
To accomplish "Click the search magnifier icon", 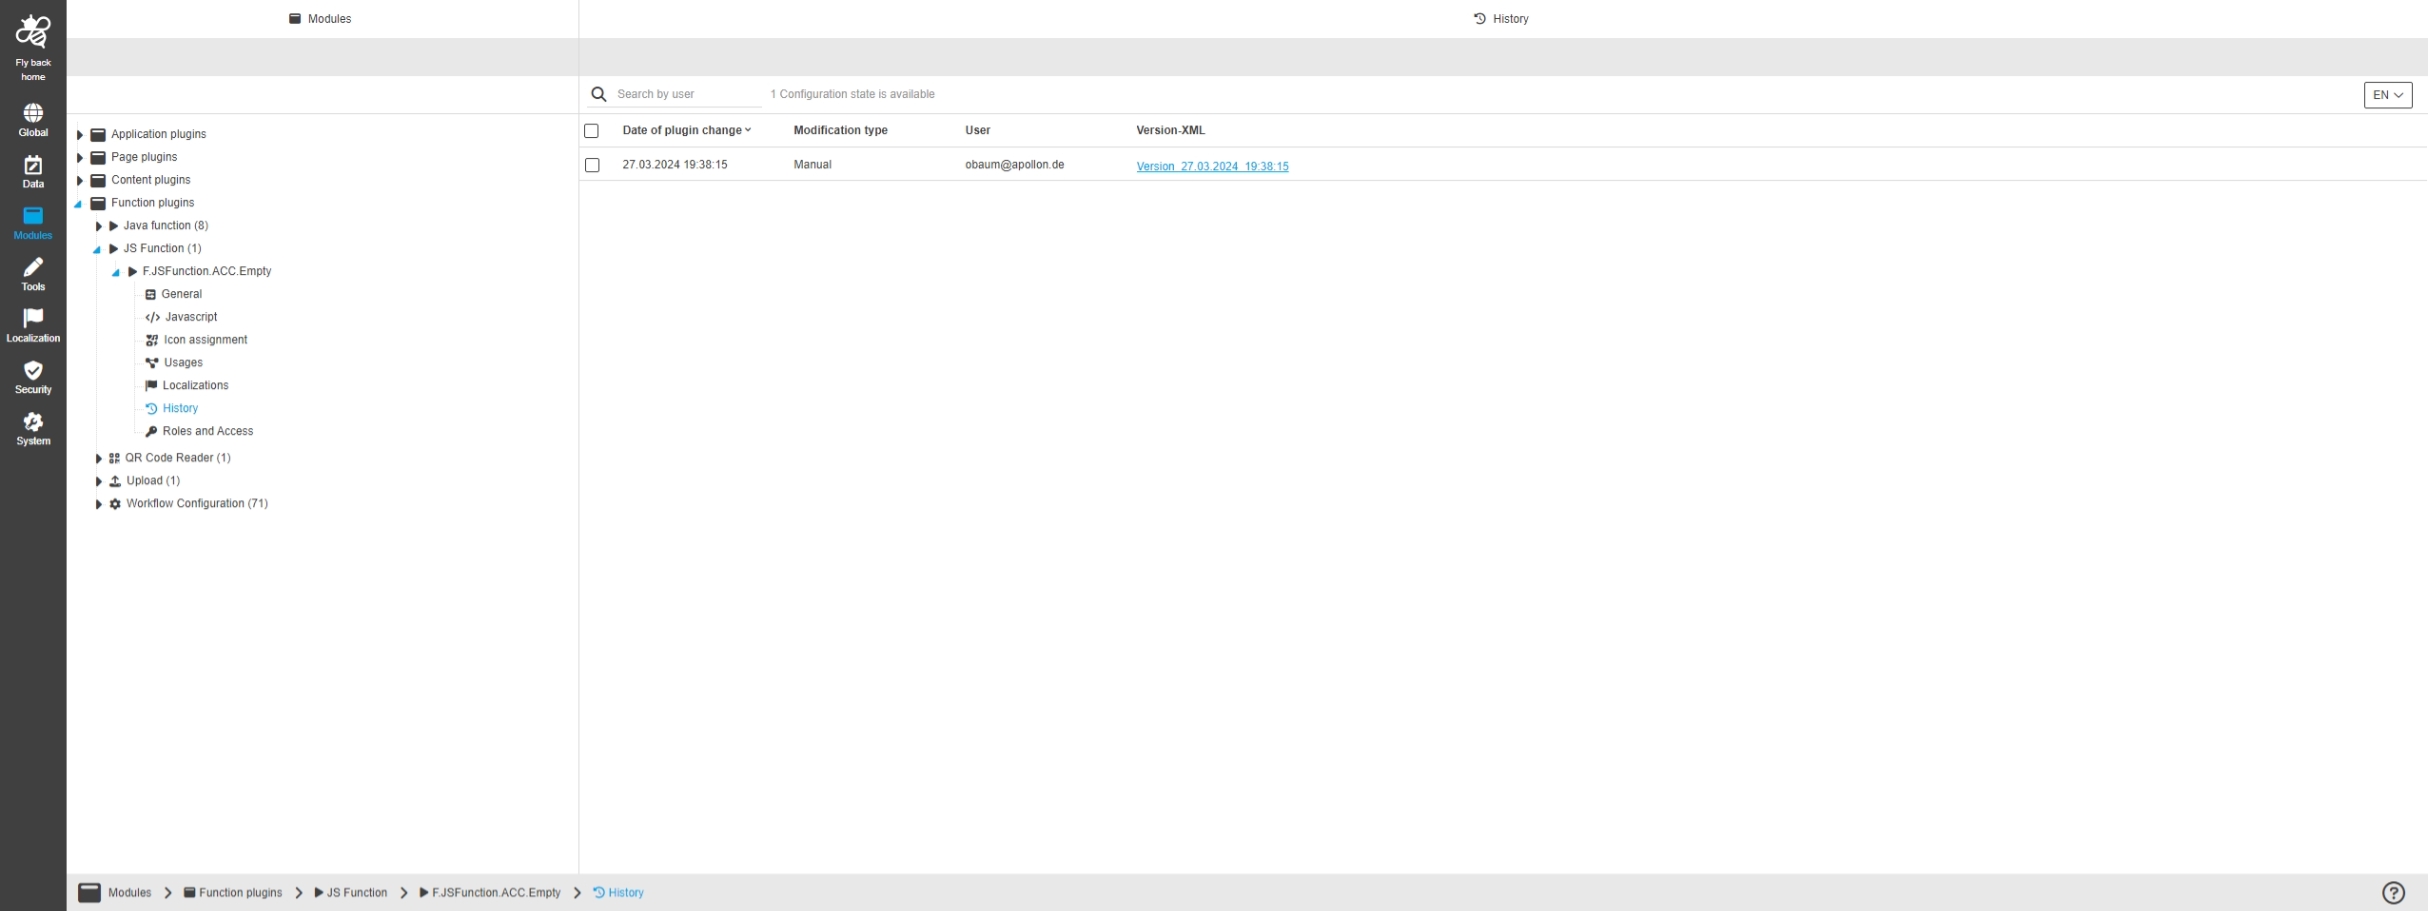I will (x=599, y=94).
